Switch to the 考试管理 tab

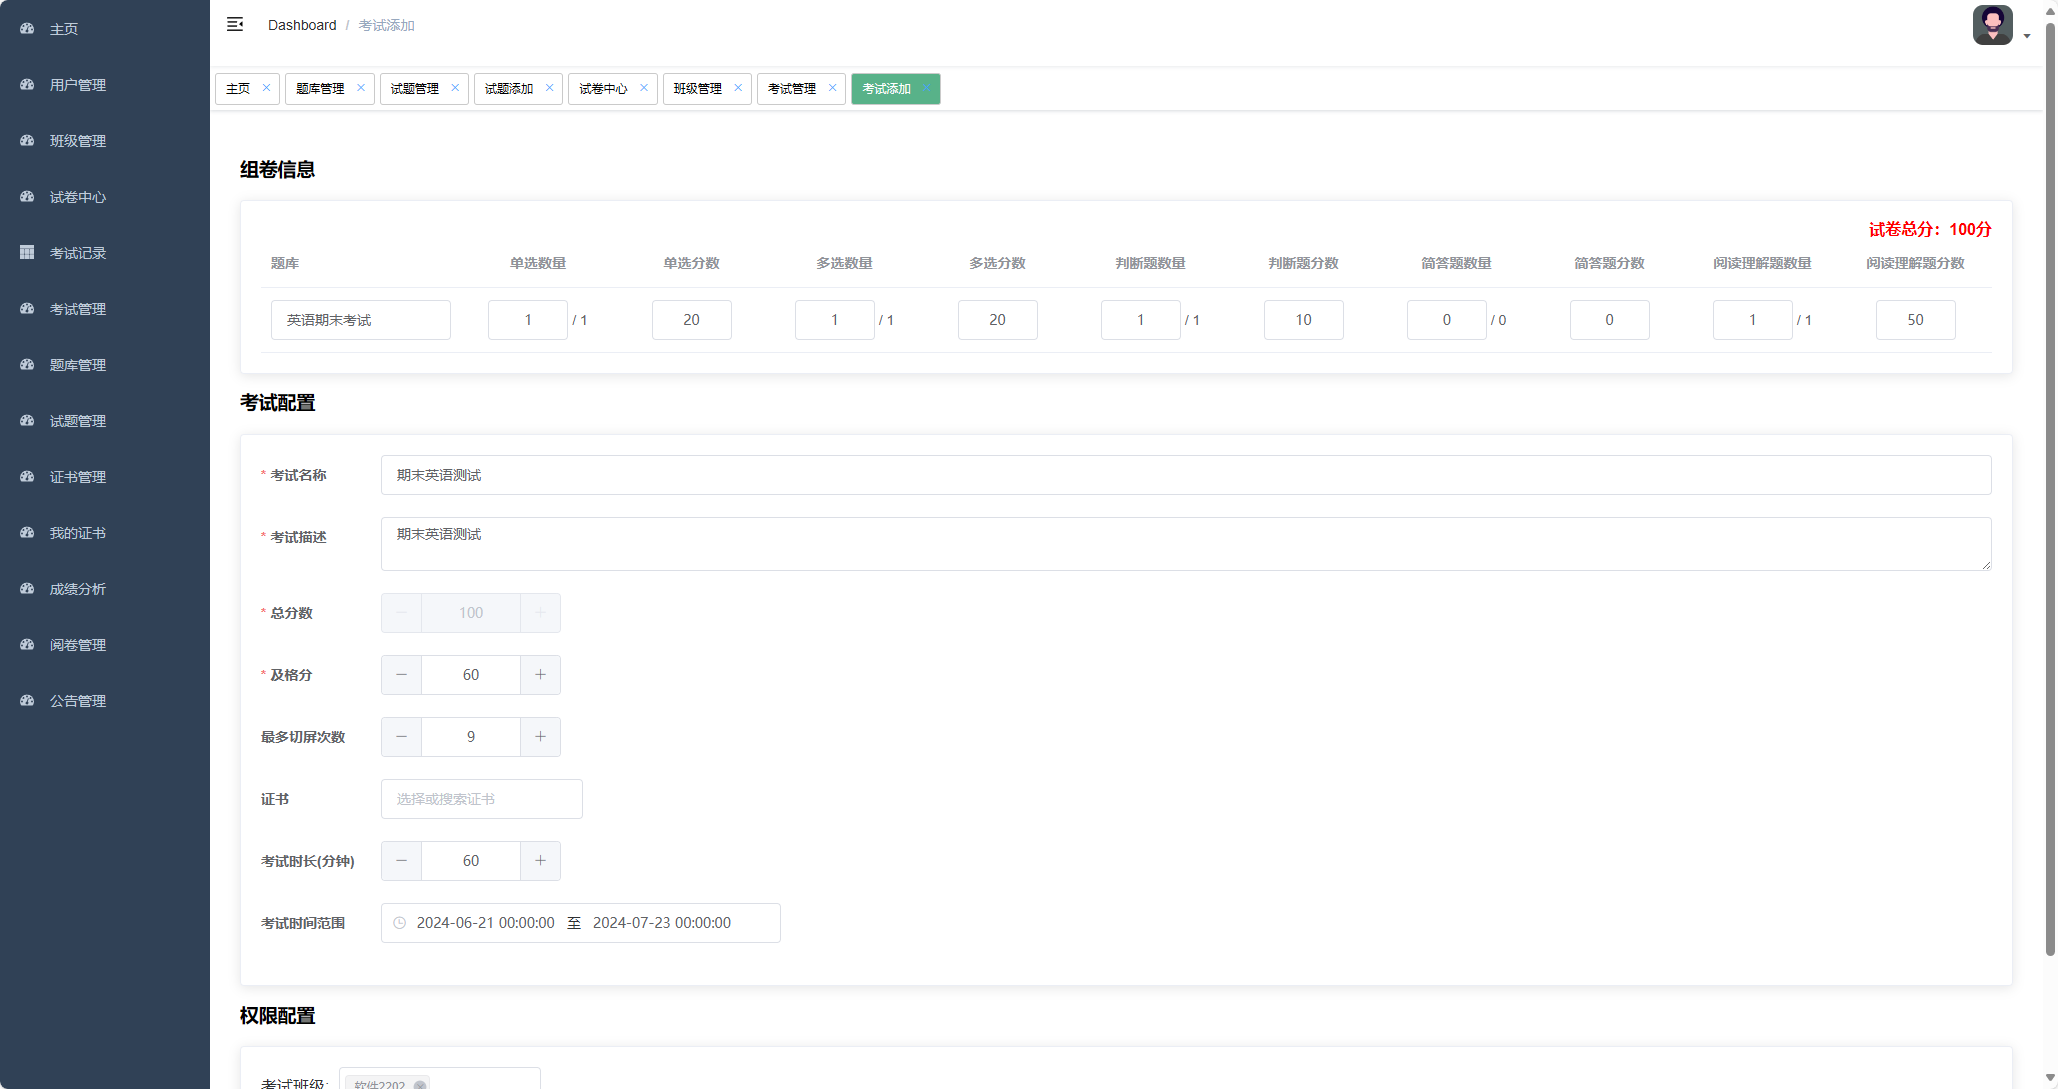click(791, 89)
